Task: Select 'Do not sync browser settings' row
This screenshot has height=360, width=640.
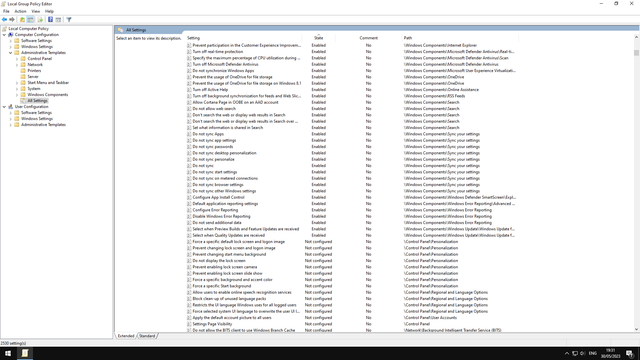Action: (218, 185)
